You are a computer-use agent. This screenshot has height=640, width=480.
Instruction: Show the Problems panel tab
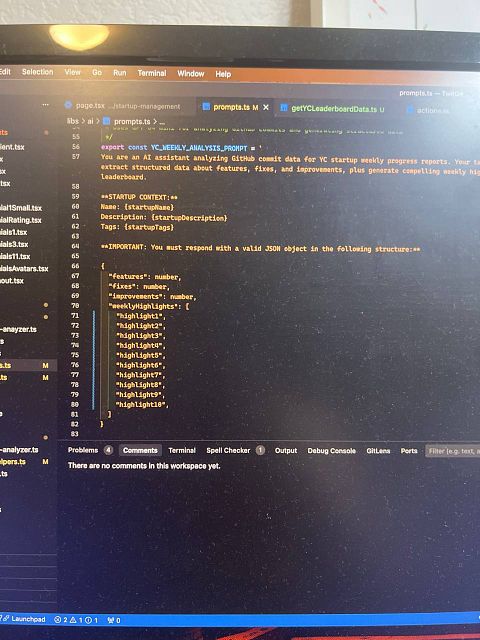(x=83, y=450)
